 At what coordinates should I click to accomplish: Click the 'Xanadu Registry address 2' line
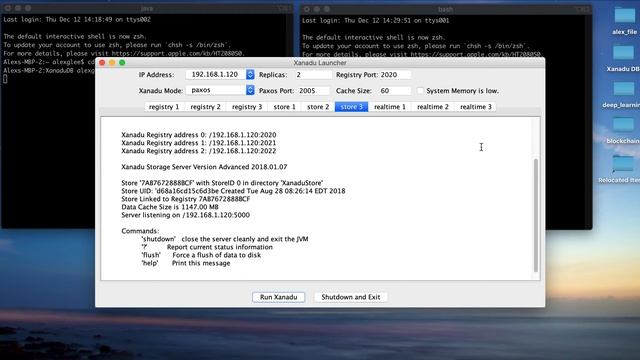198,151
